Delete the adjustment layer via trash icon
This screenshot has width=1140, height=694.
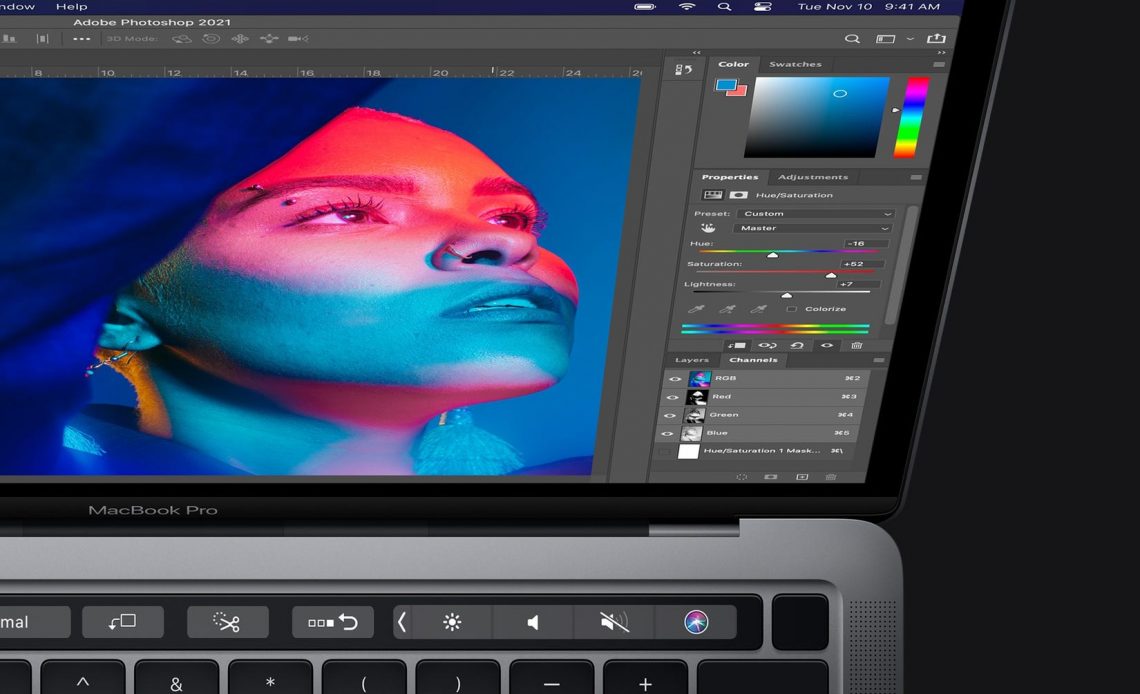(857, 345)
